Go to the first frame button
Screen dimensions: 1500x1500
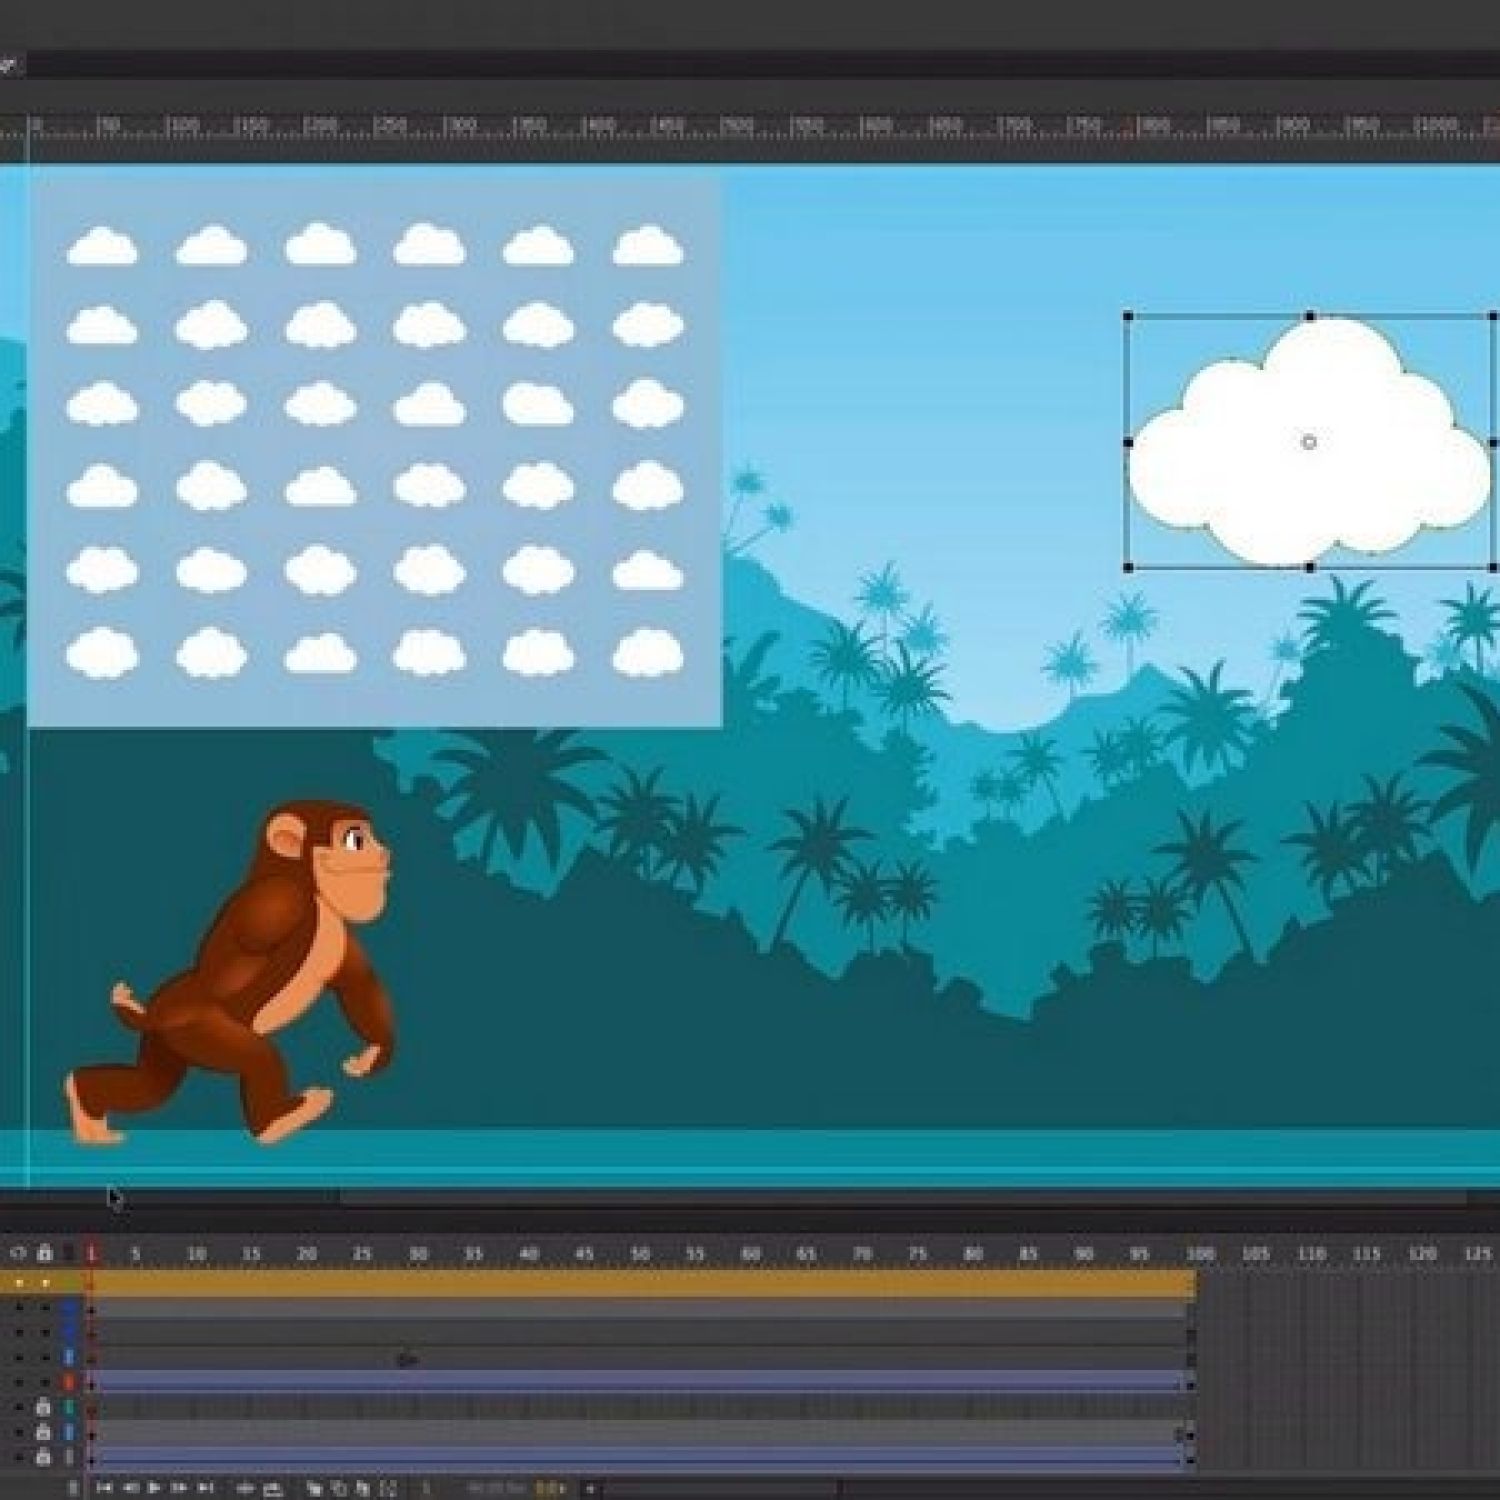[103, 1488]
